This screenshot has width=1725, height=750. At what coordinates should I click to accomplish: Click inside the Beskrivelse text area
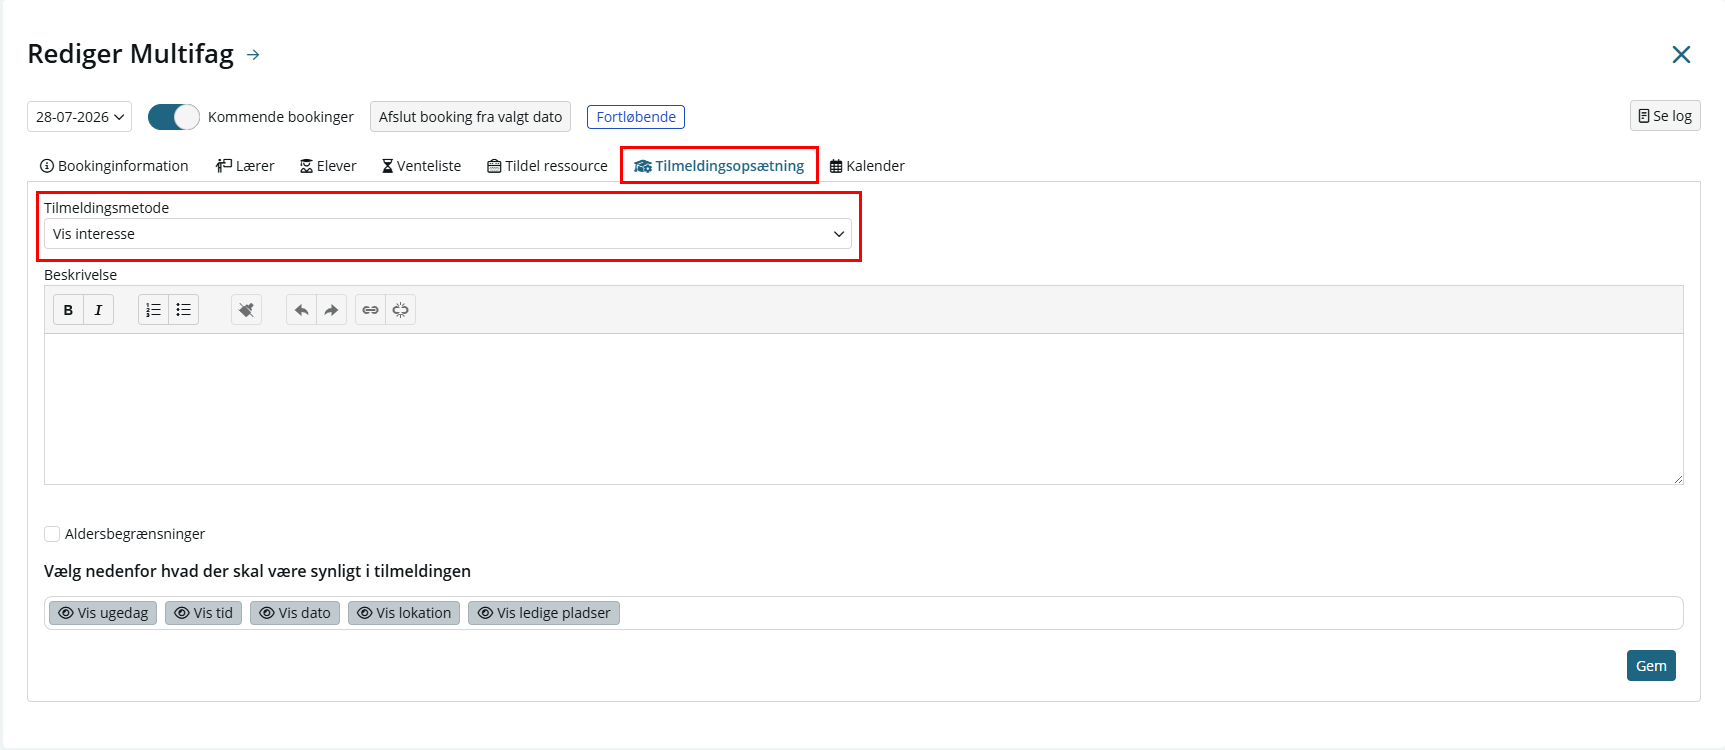(x=864, y=409)
